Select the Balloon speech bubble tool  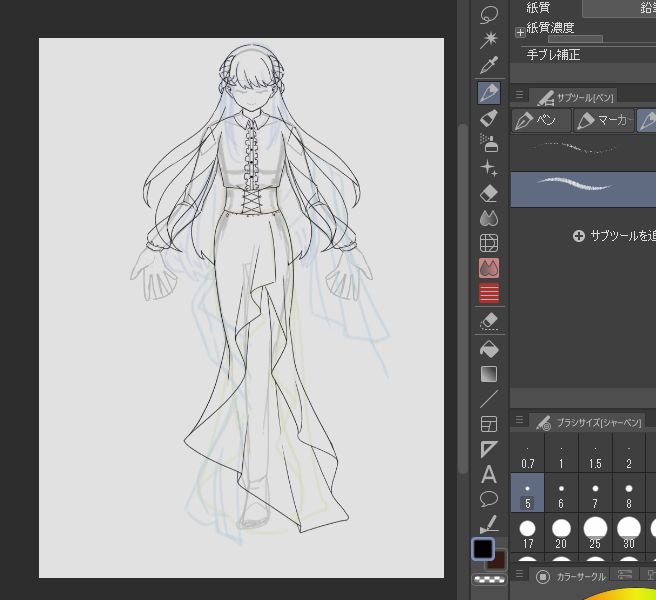coord(489,499)
